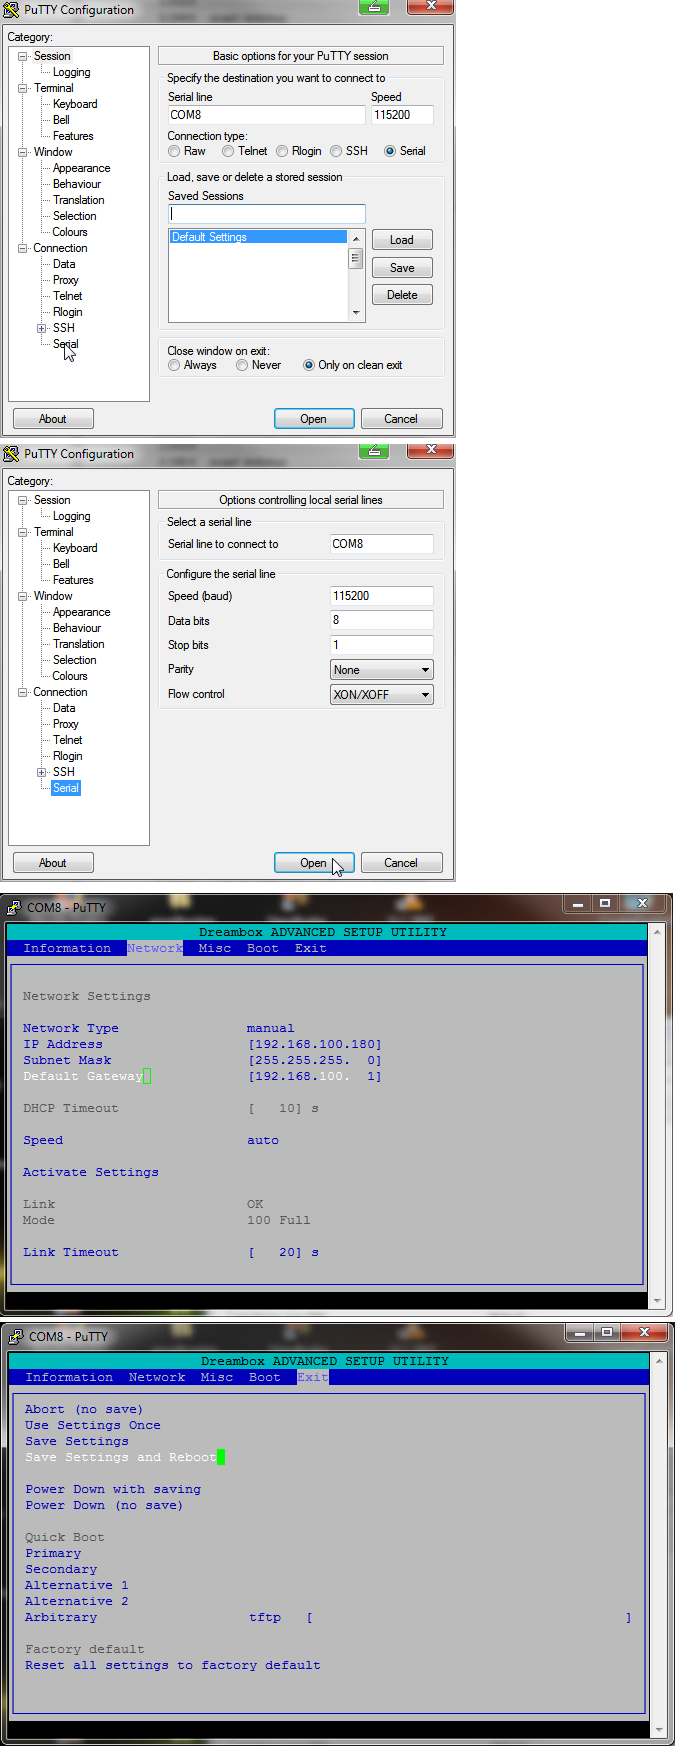Set close window on exit to Never
This screenshot has width=676, height=1750.
tap(242, 366)
